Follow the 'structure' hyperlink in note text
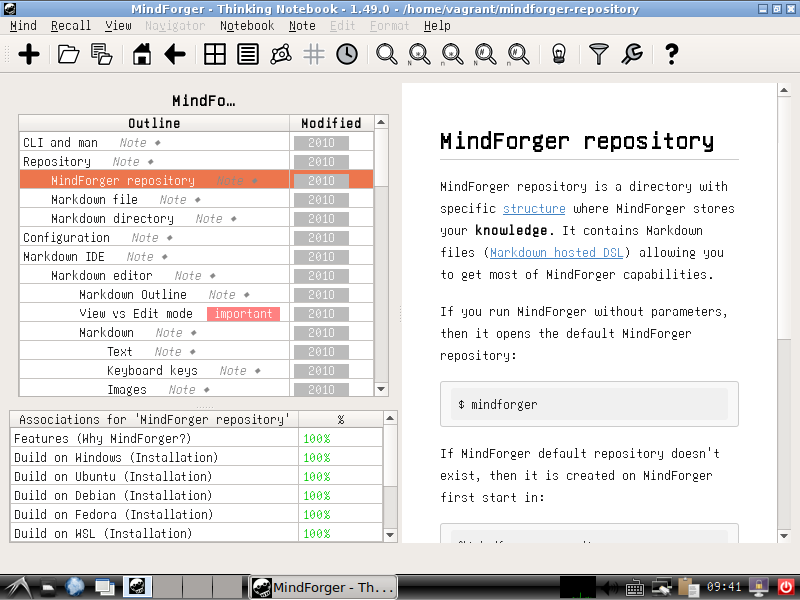This screenshot has width=800, height=600. (x=534, y=209)
